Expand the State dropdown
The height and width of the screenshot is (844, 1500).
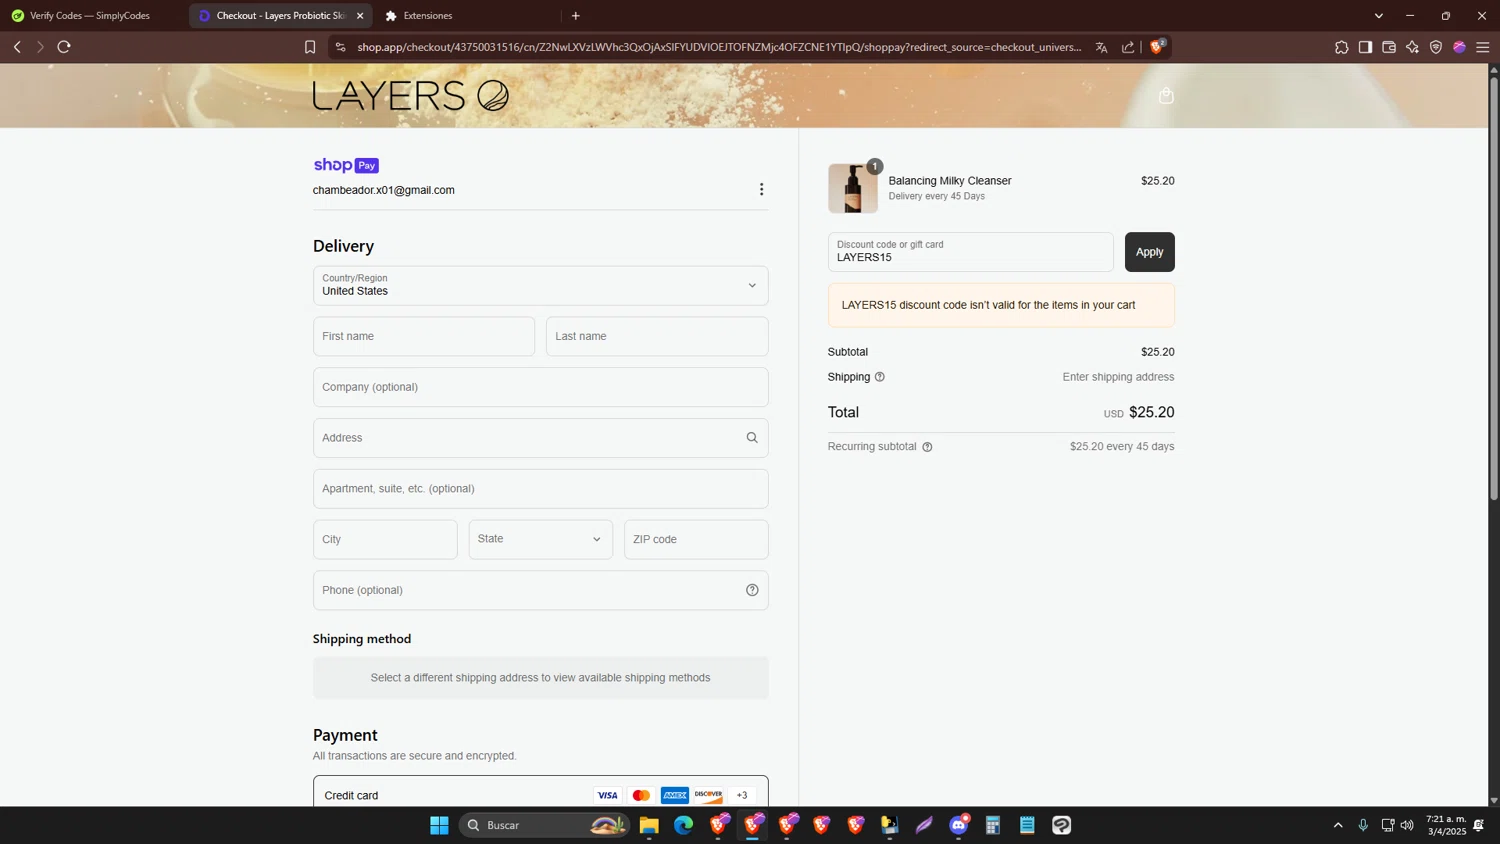(541, 540)
